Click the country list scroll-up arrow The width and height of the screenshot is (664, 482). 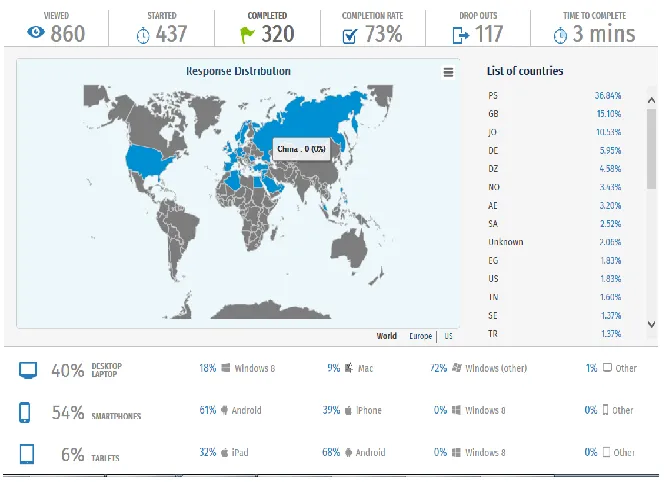(652, 100)
